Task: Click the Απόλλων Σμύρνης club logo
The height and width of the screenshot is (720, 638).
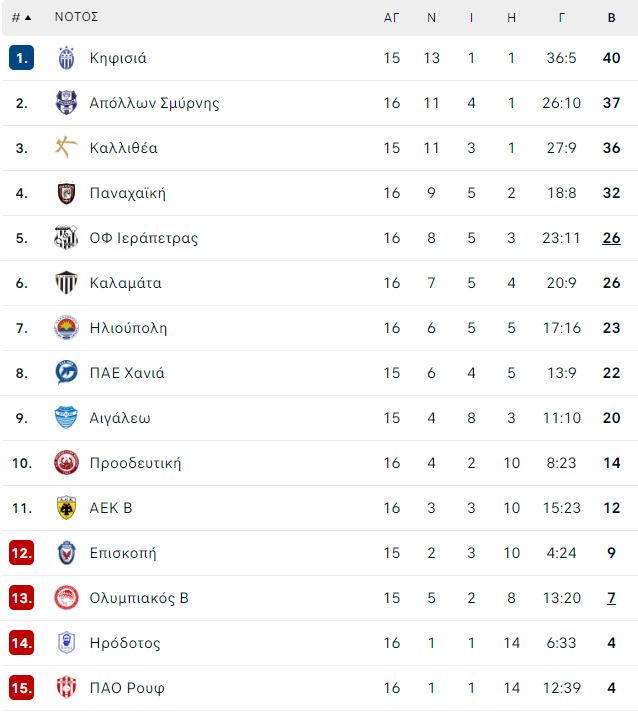Action: pos(66,102)
